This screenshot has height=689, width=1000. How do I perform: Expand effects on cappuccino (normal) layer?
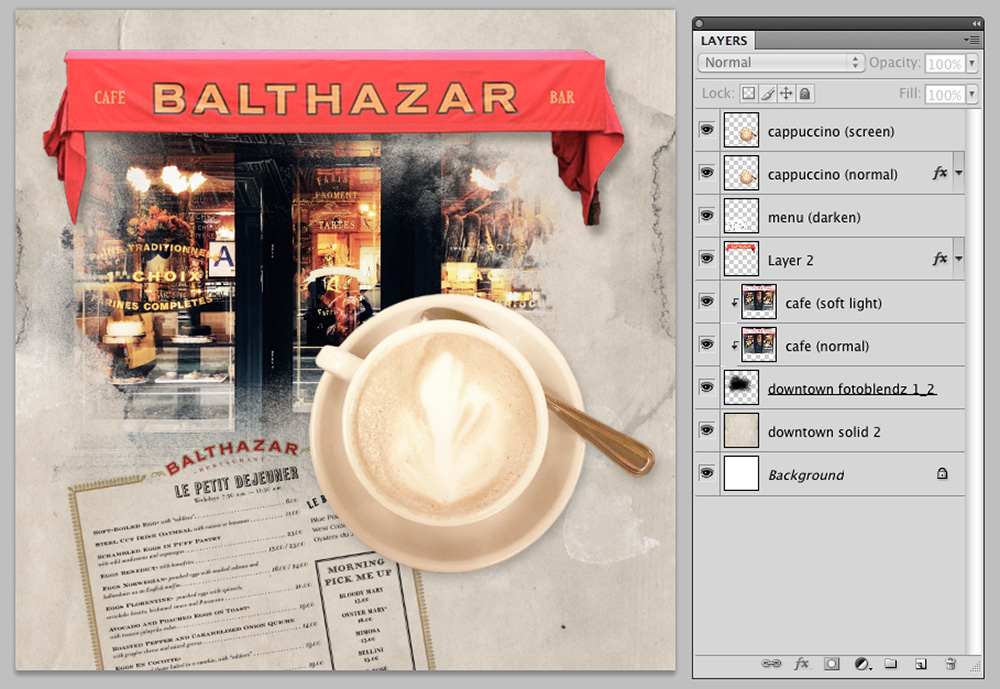[959, 174]
